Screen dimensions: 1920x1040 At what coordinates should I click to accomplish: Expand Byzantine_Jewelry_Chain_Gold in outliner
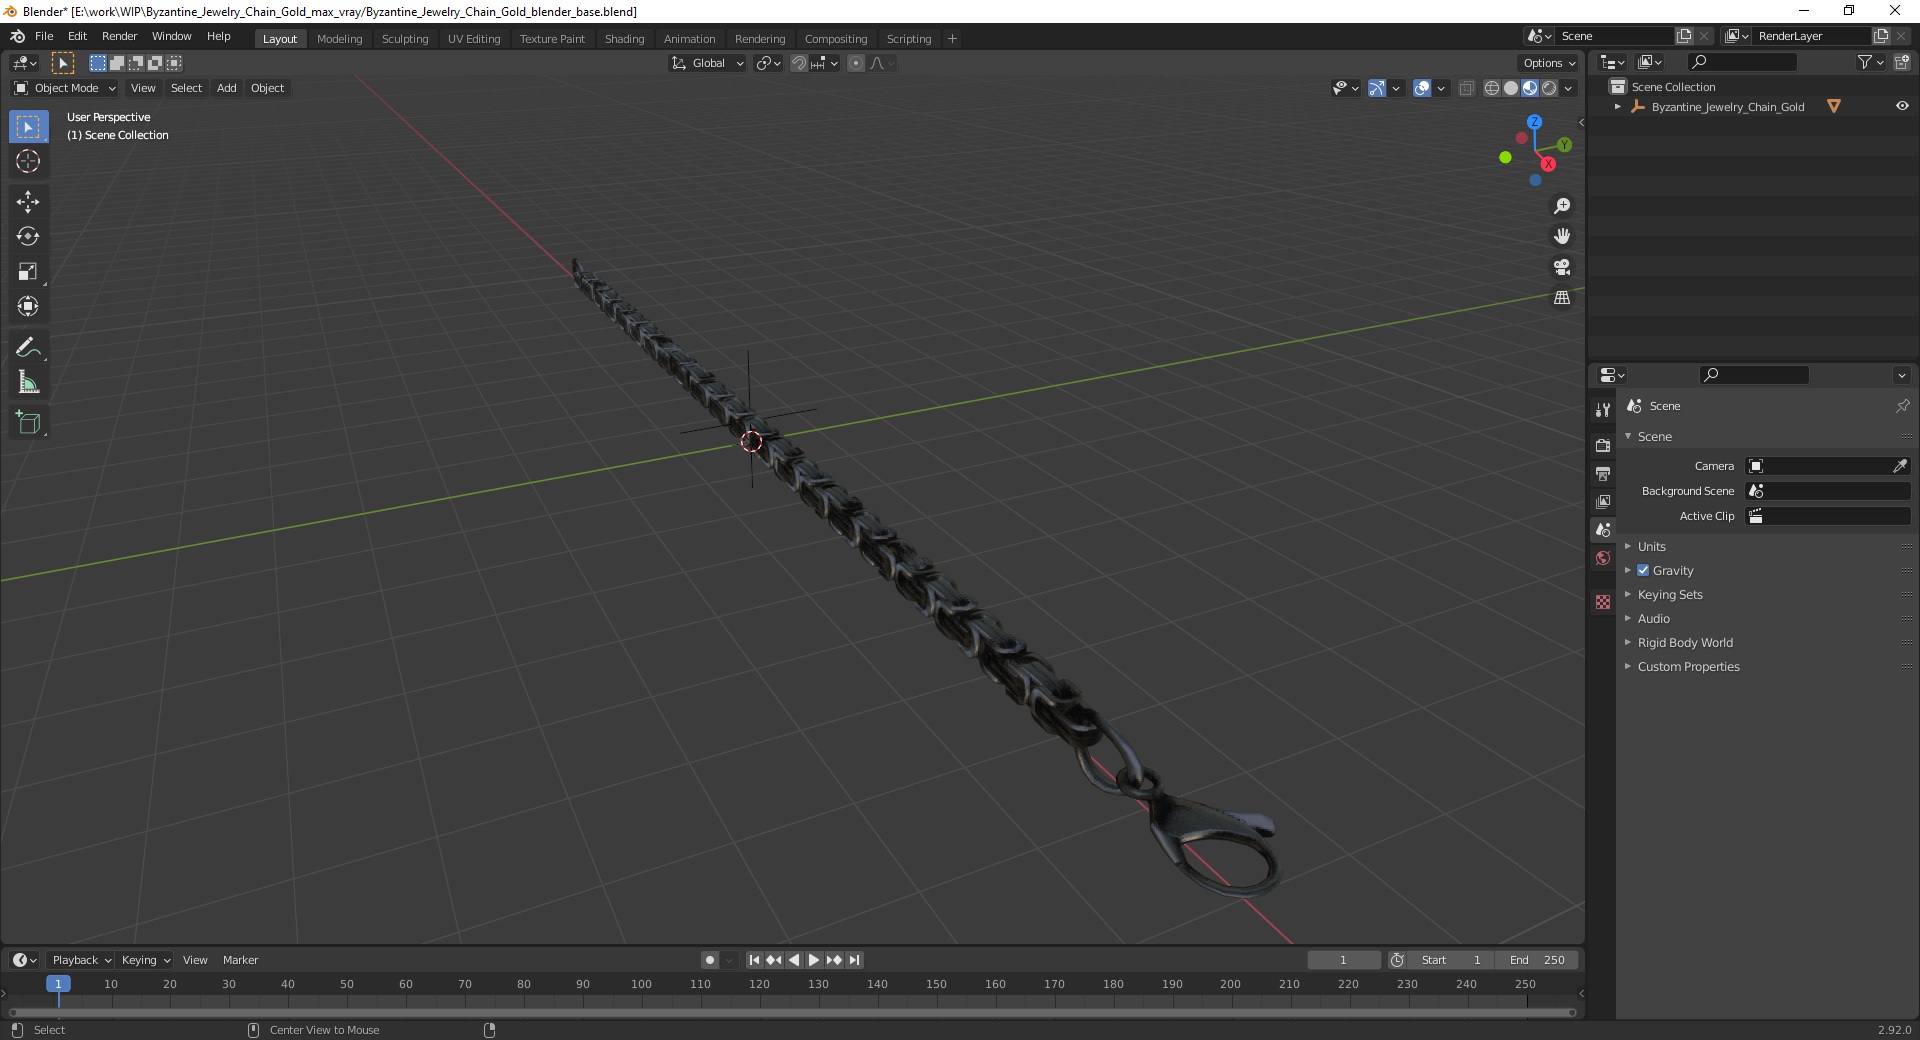click(x=1617, y=106)
